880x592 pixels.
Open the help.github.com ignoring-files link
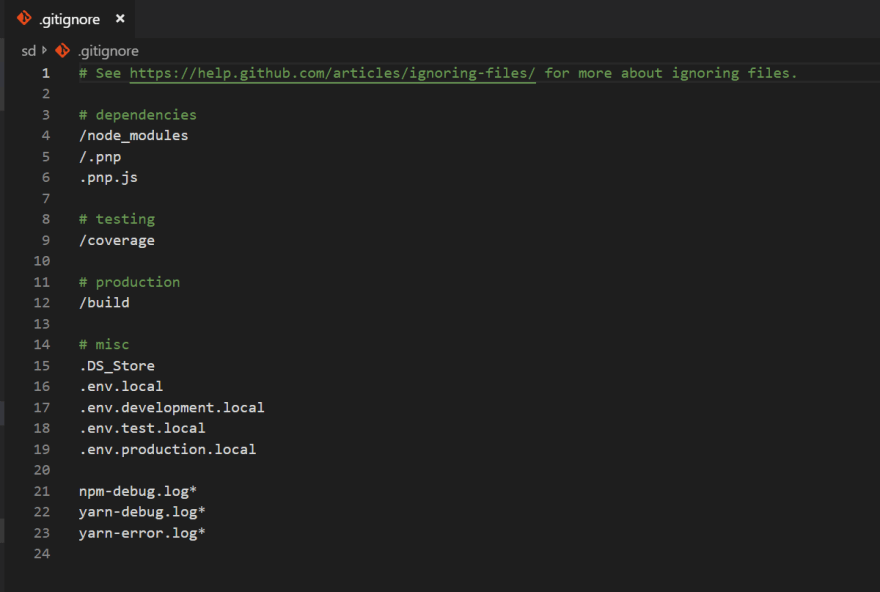[332, 73]
